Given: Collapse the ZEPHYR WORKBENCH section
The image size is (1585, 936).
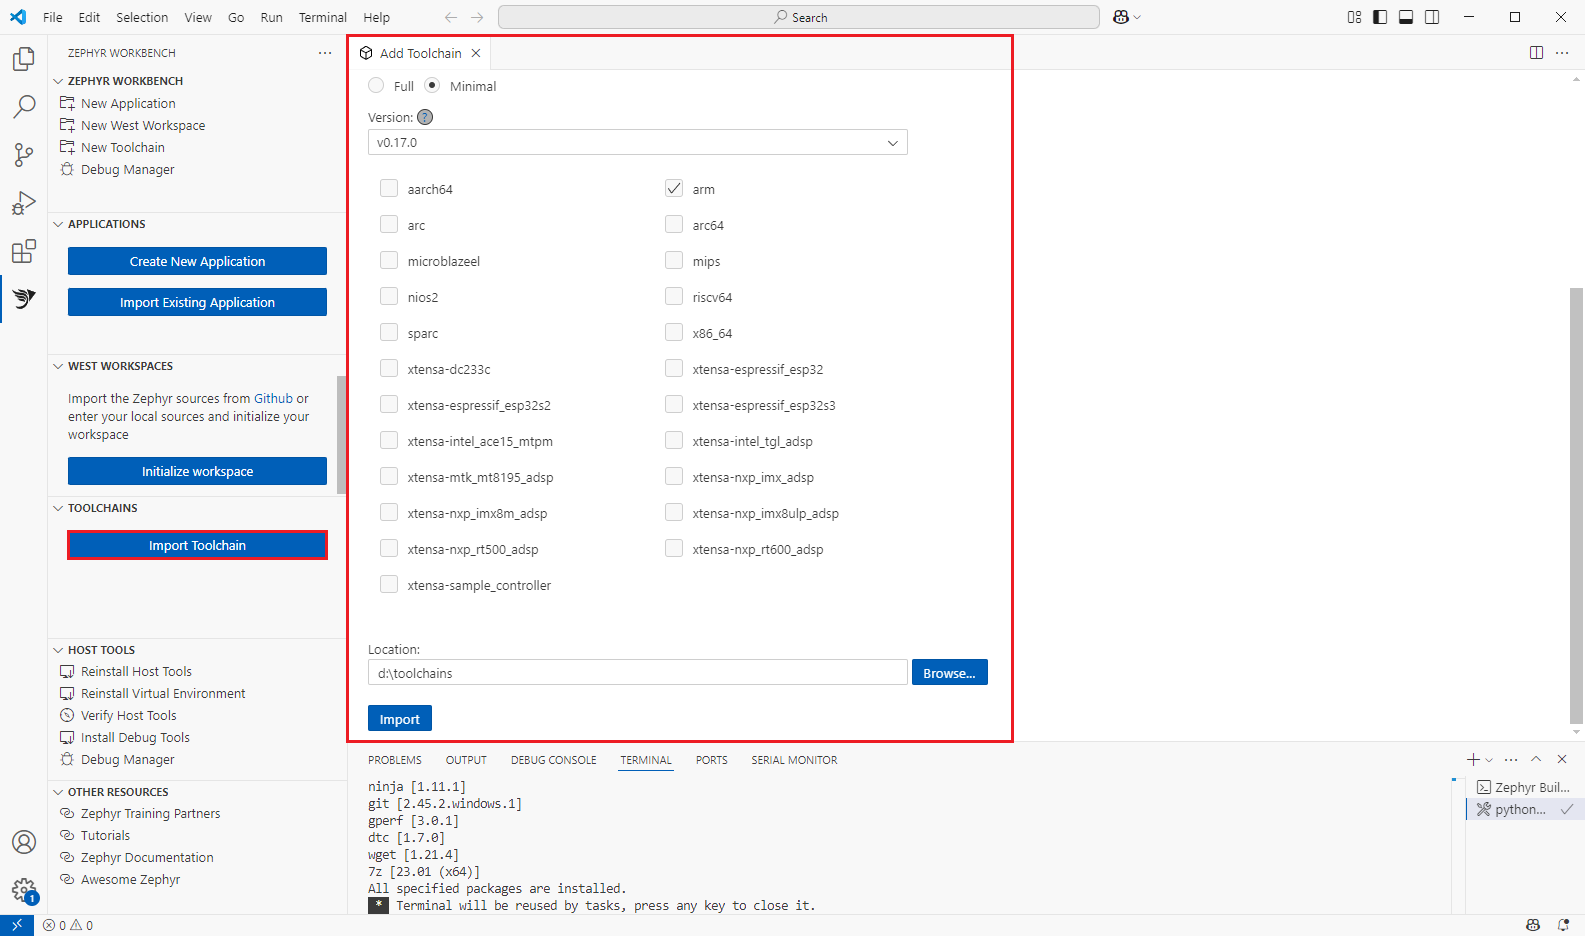Looking at the screenshot, I should click(x=58, y=81).
